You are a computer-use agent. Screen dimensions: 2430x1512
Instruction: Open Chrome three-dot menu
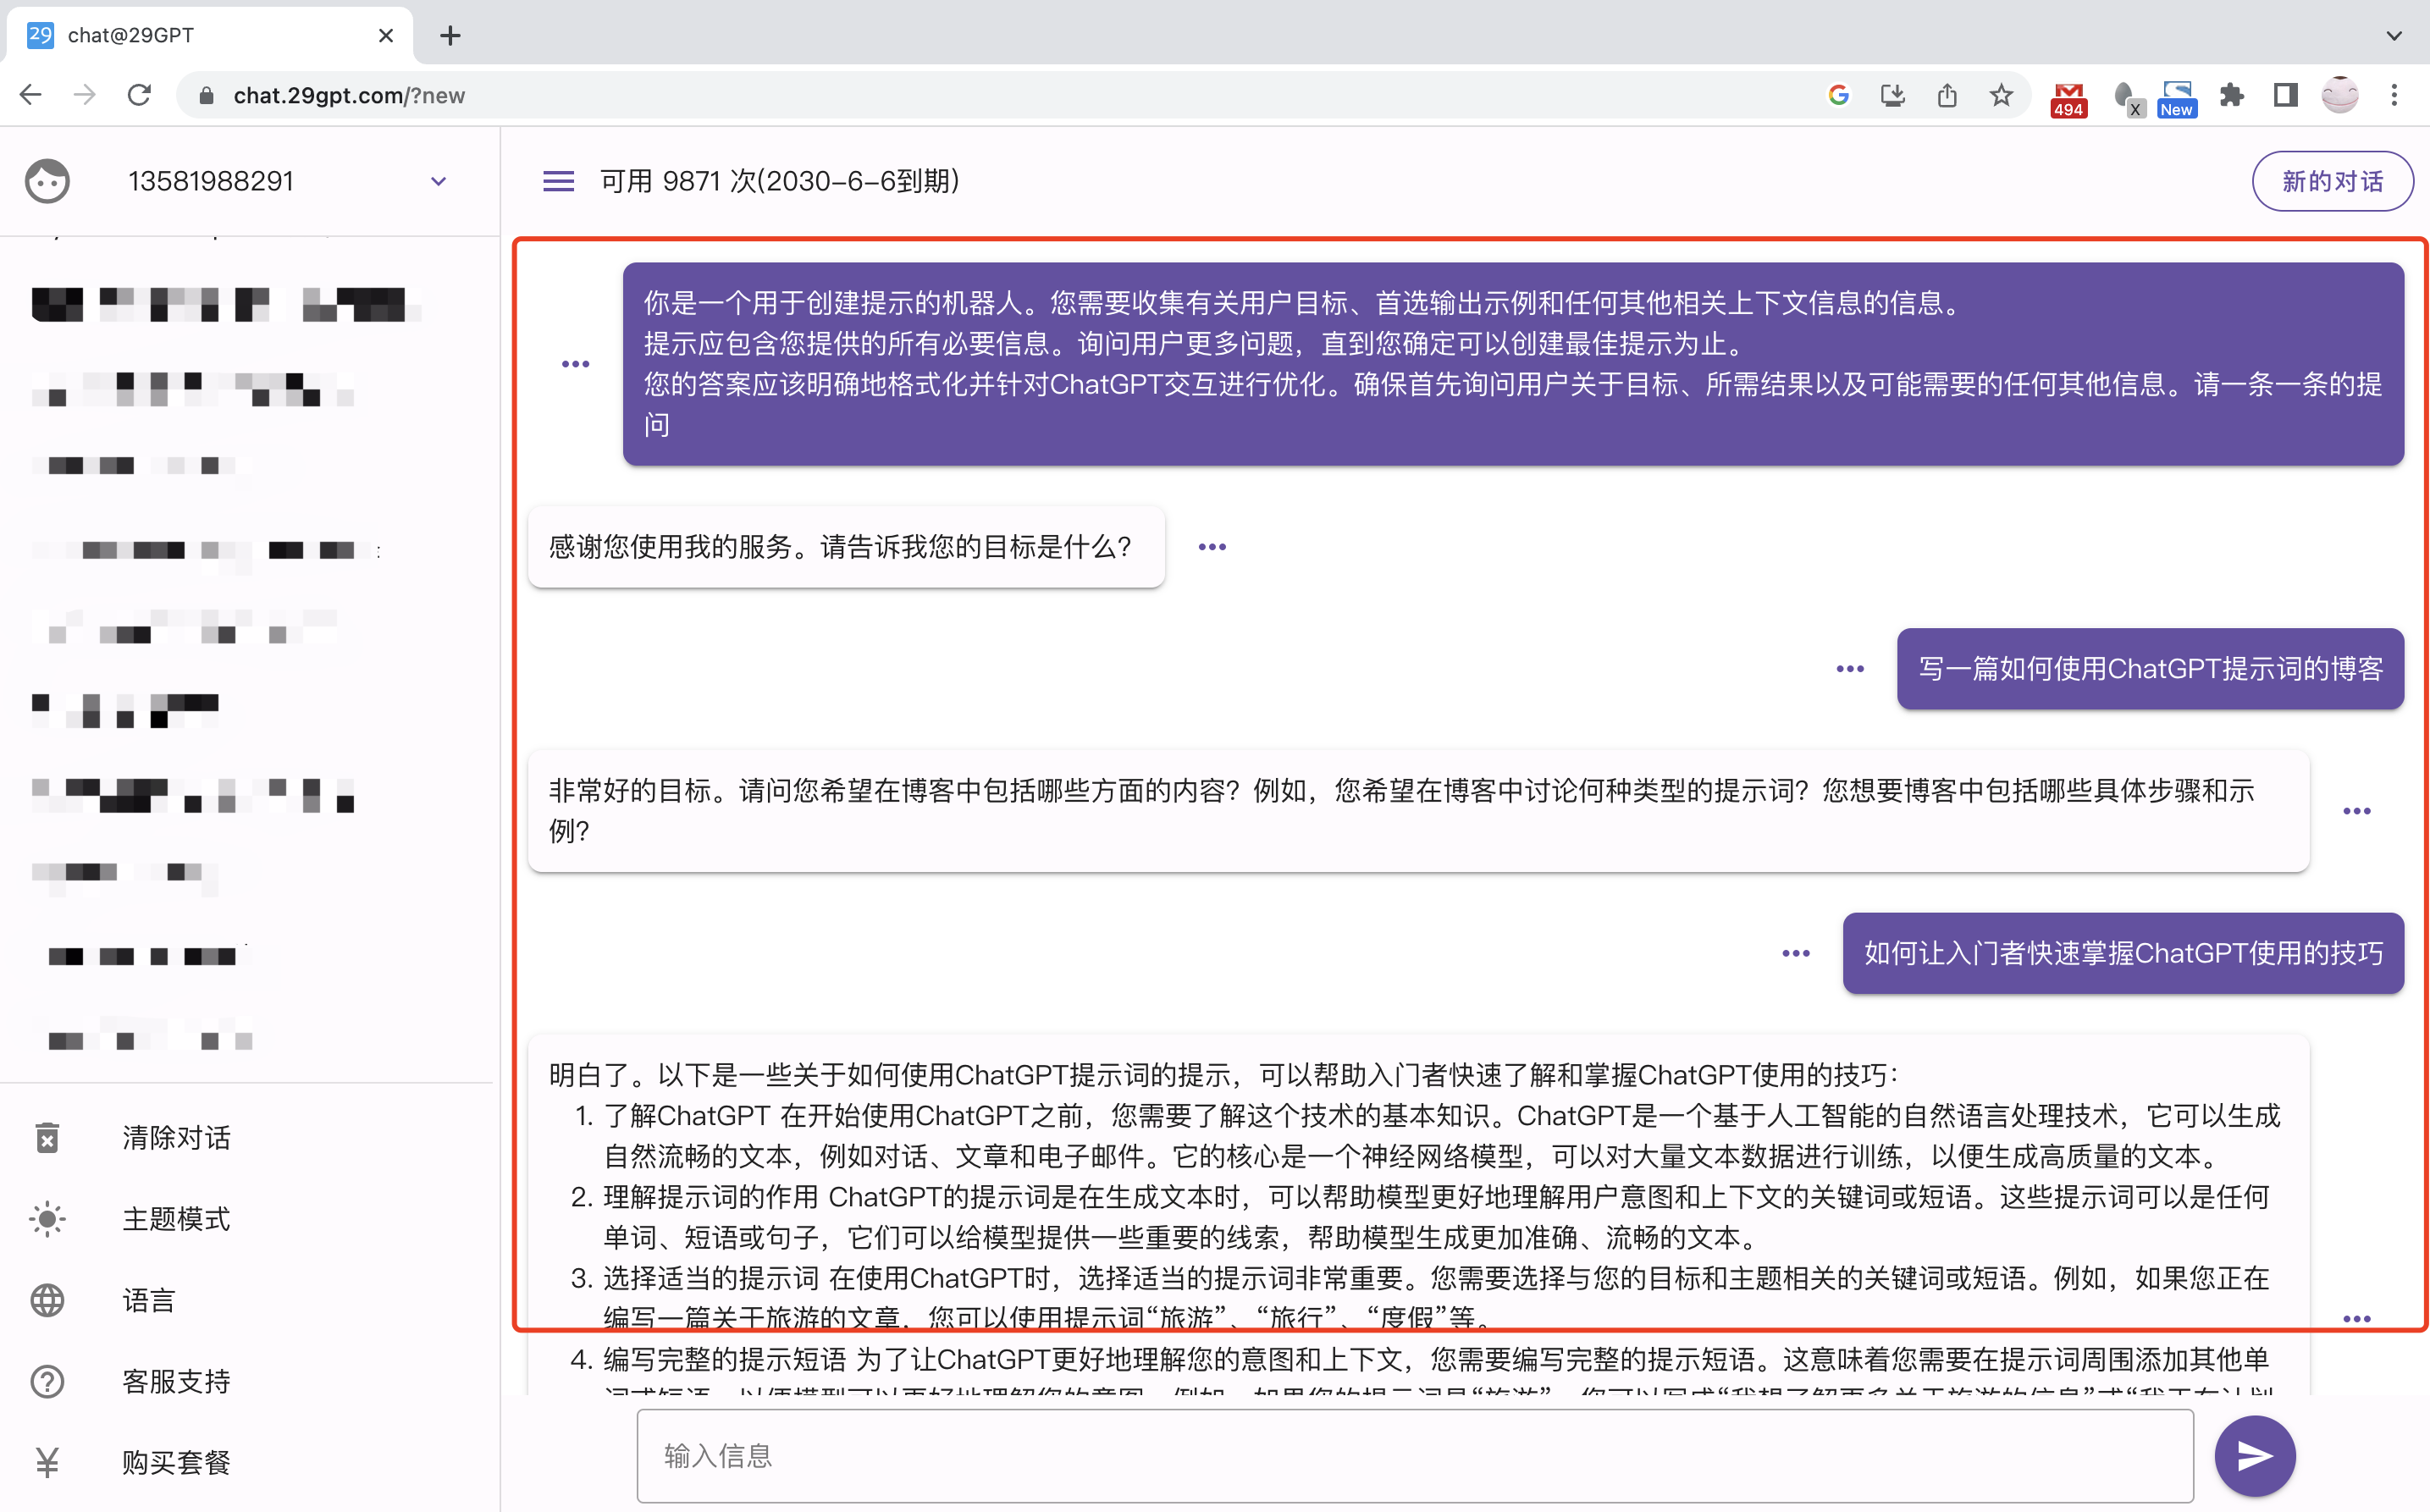pos(2394,95)
